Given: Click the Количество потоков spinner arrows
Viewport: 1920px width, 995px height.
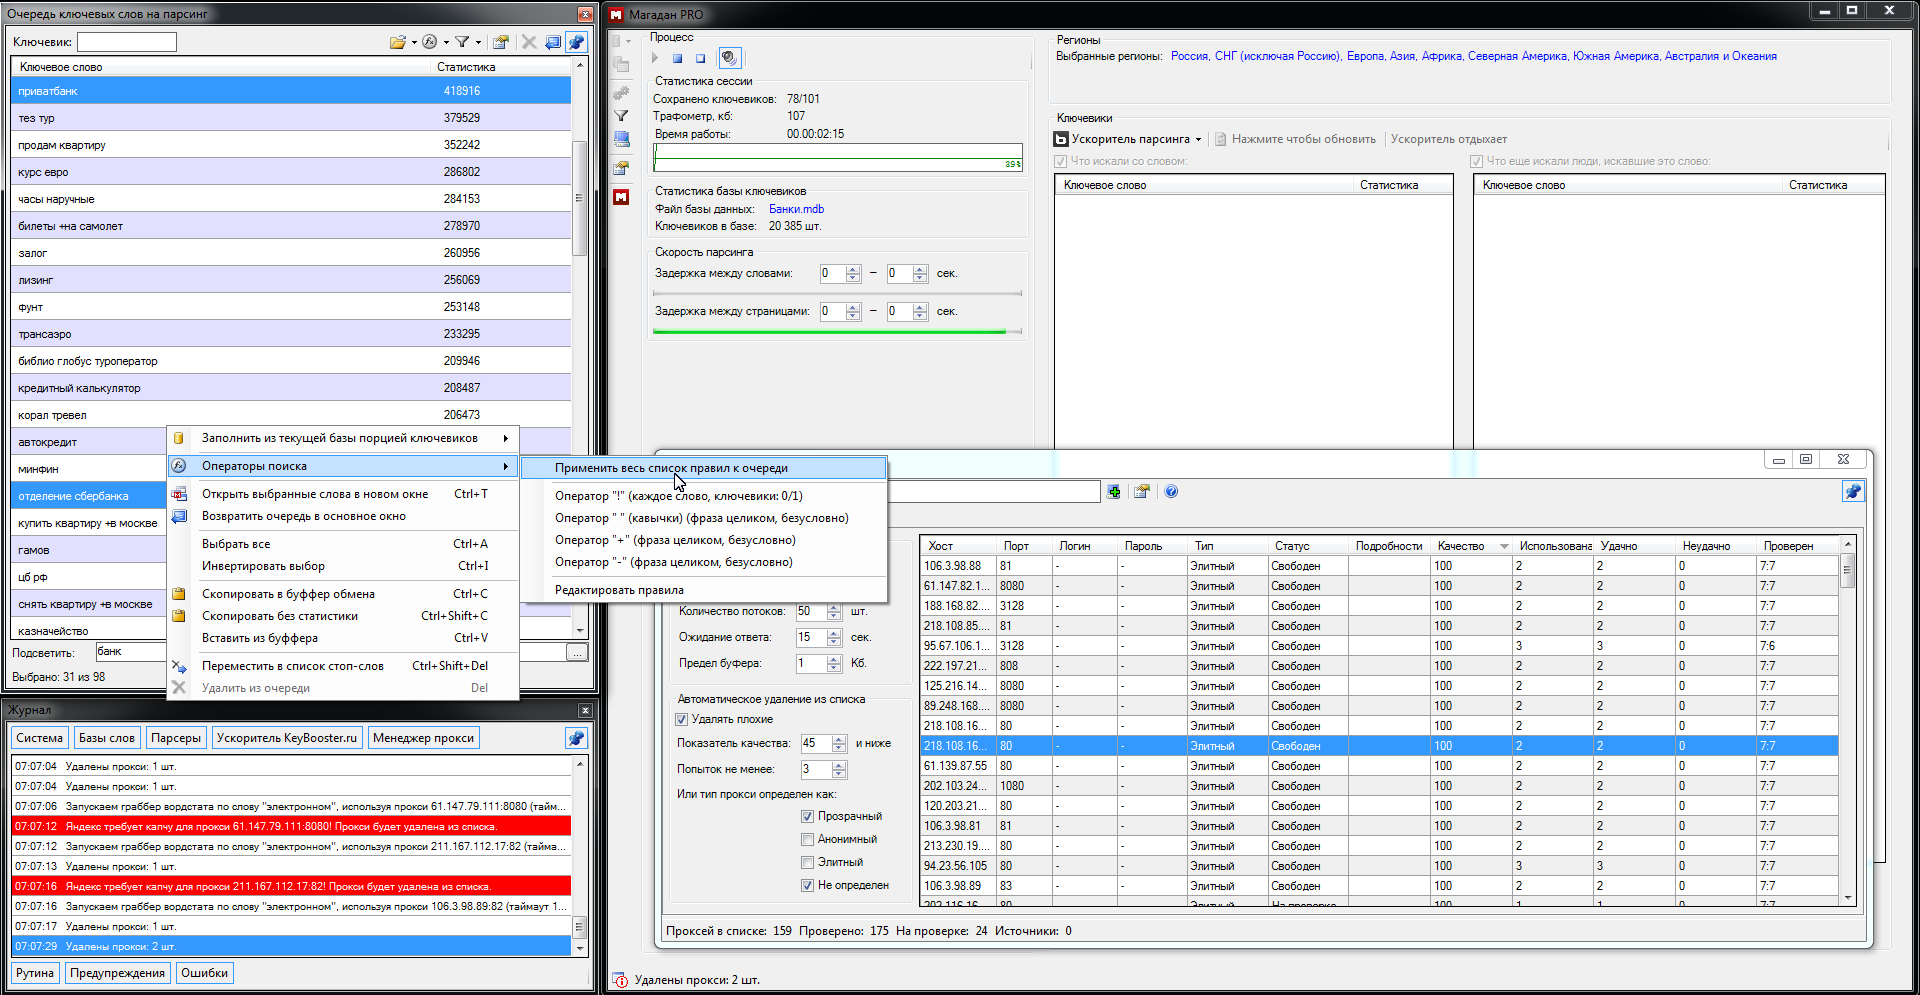Looking at the screenshot, I should pos(834,611).
